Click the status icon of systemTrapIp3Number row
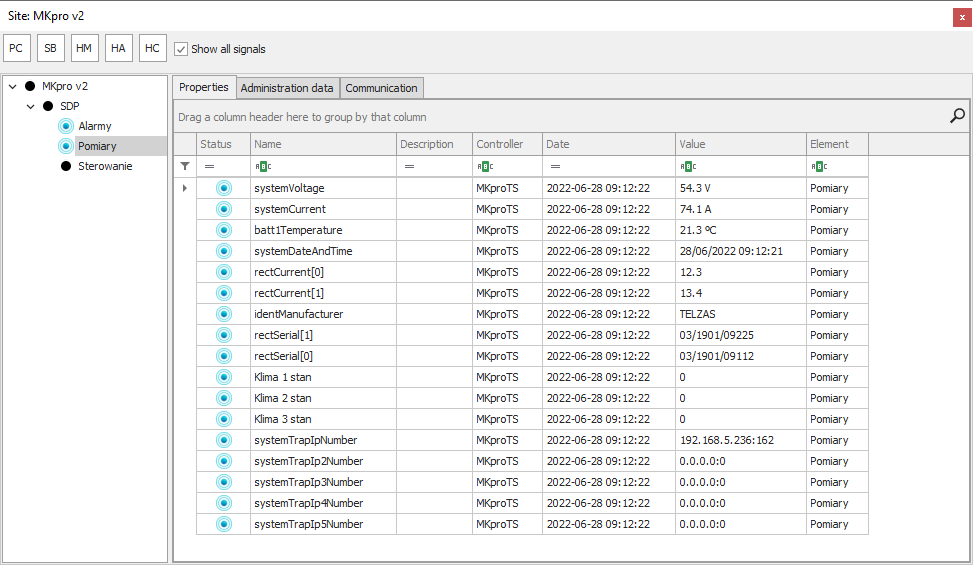Image resolution: width=973 pixels, height=565 pixels. point(224,482)
